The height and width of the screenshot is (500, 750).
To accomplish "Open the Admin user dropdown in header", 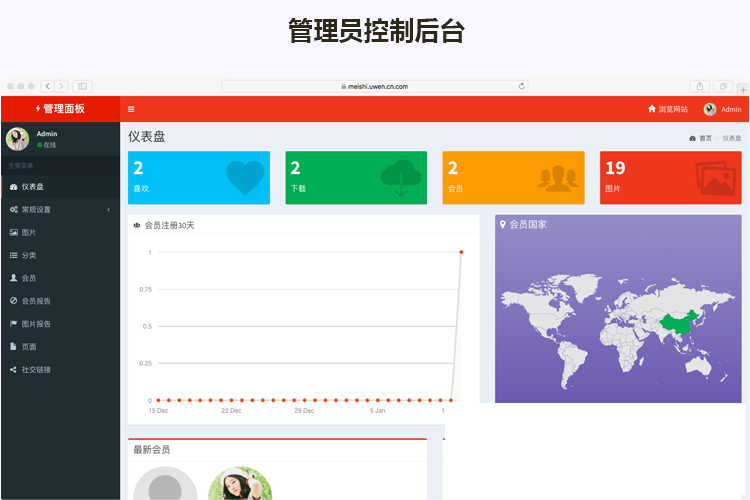I will 723,109.
